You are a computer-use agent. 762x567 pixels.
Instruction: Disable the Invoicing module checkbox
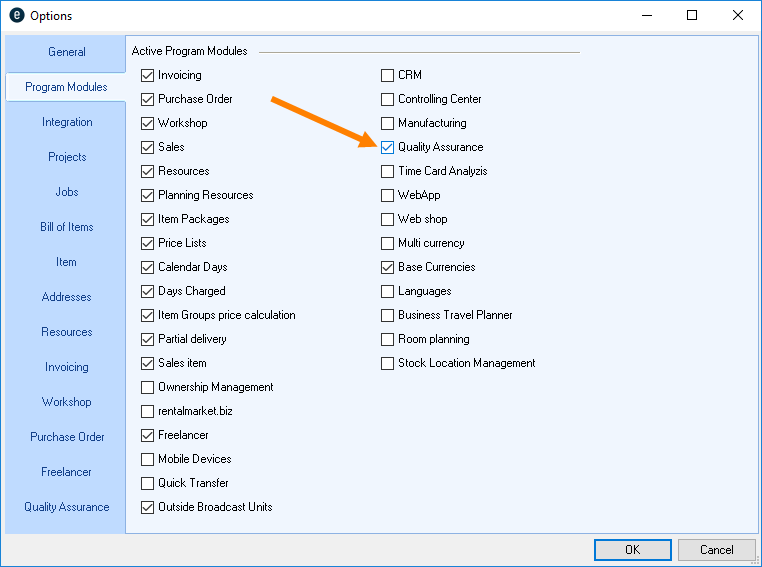click(148, 75)
